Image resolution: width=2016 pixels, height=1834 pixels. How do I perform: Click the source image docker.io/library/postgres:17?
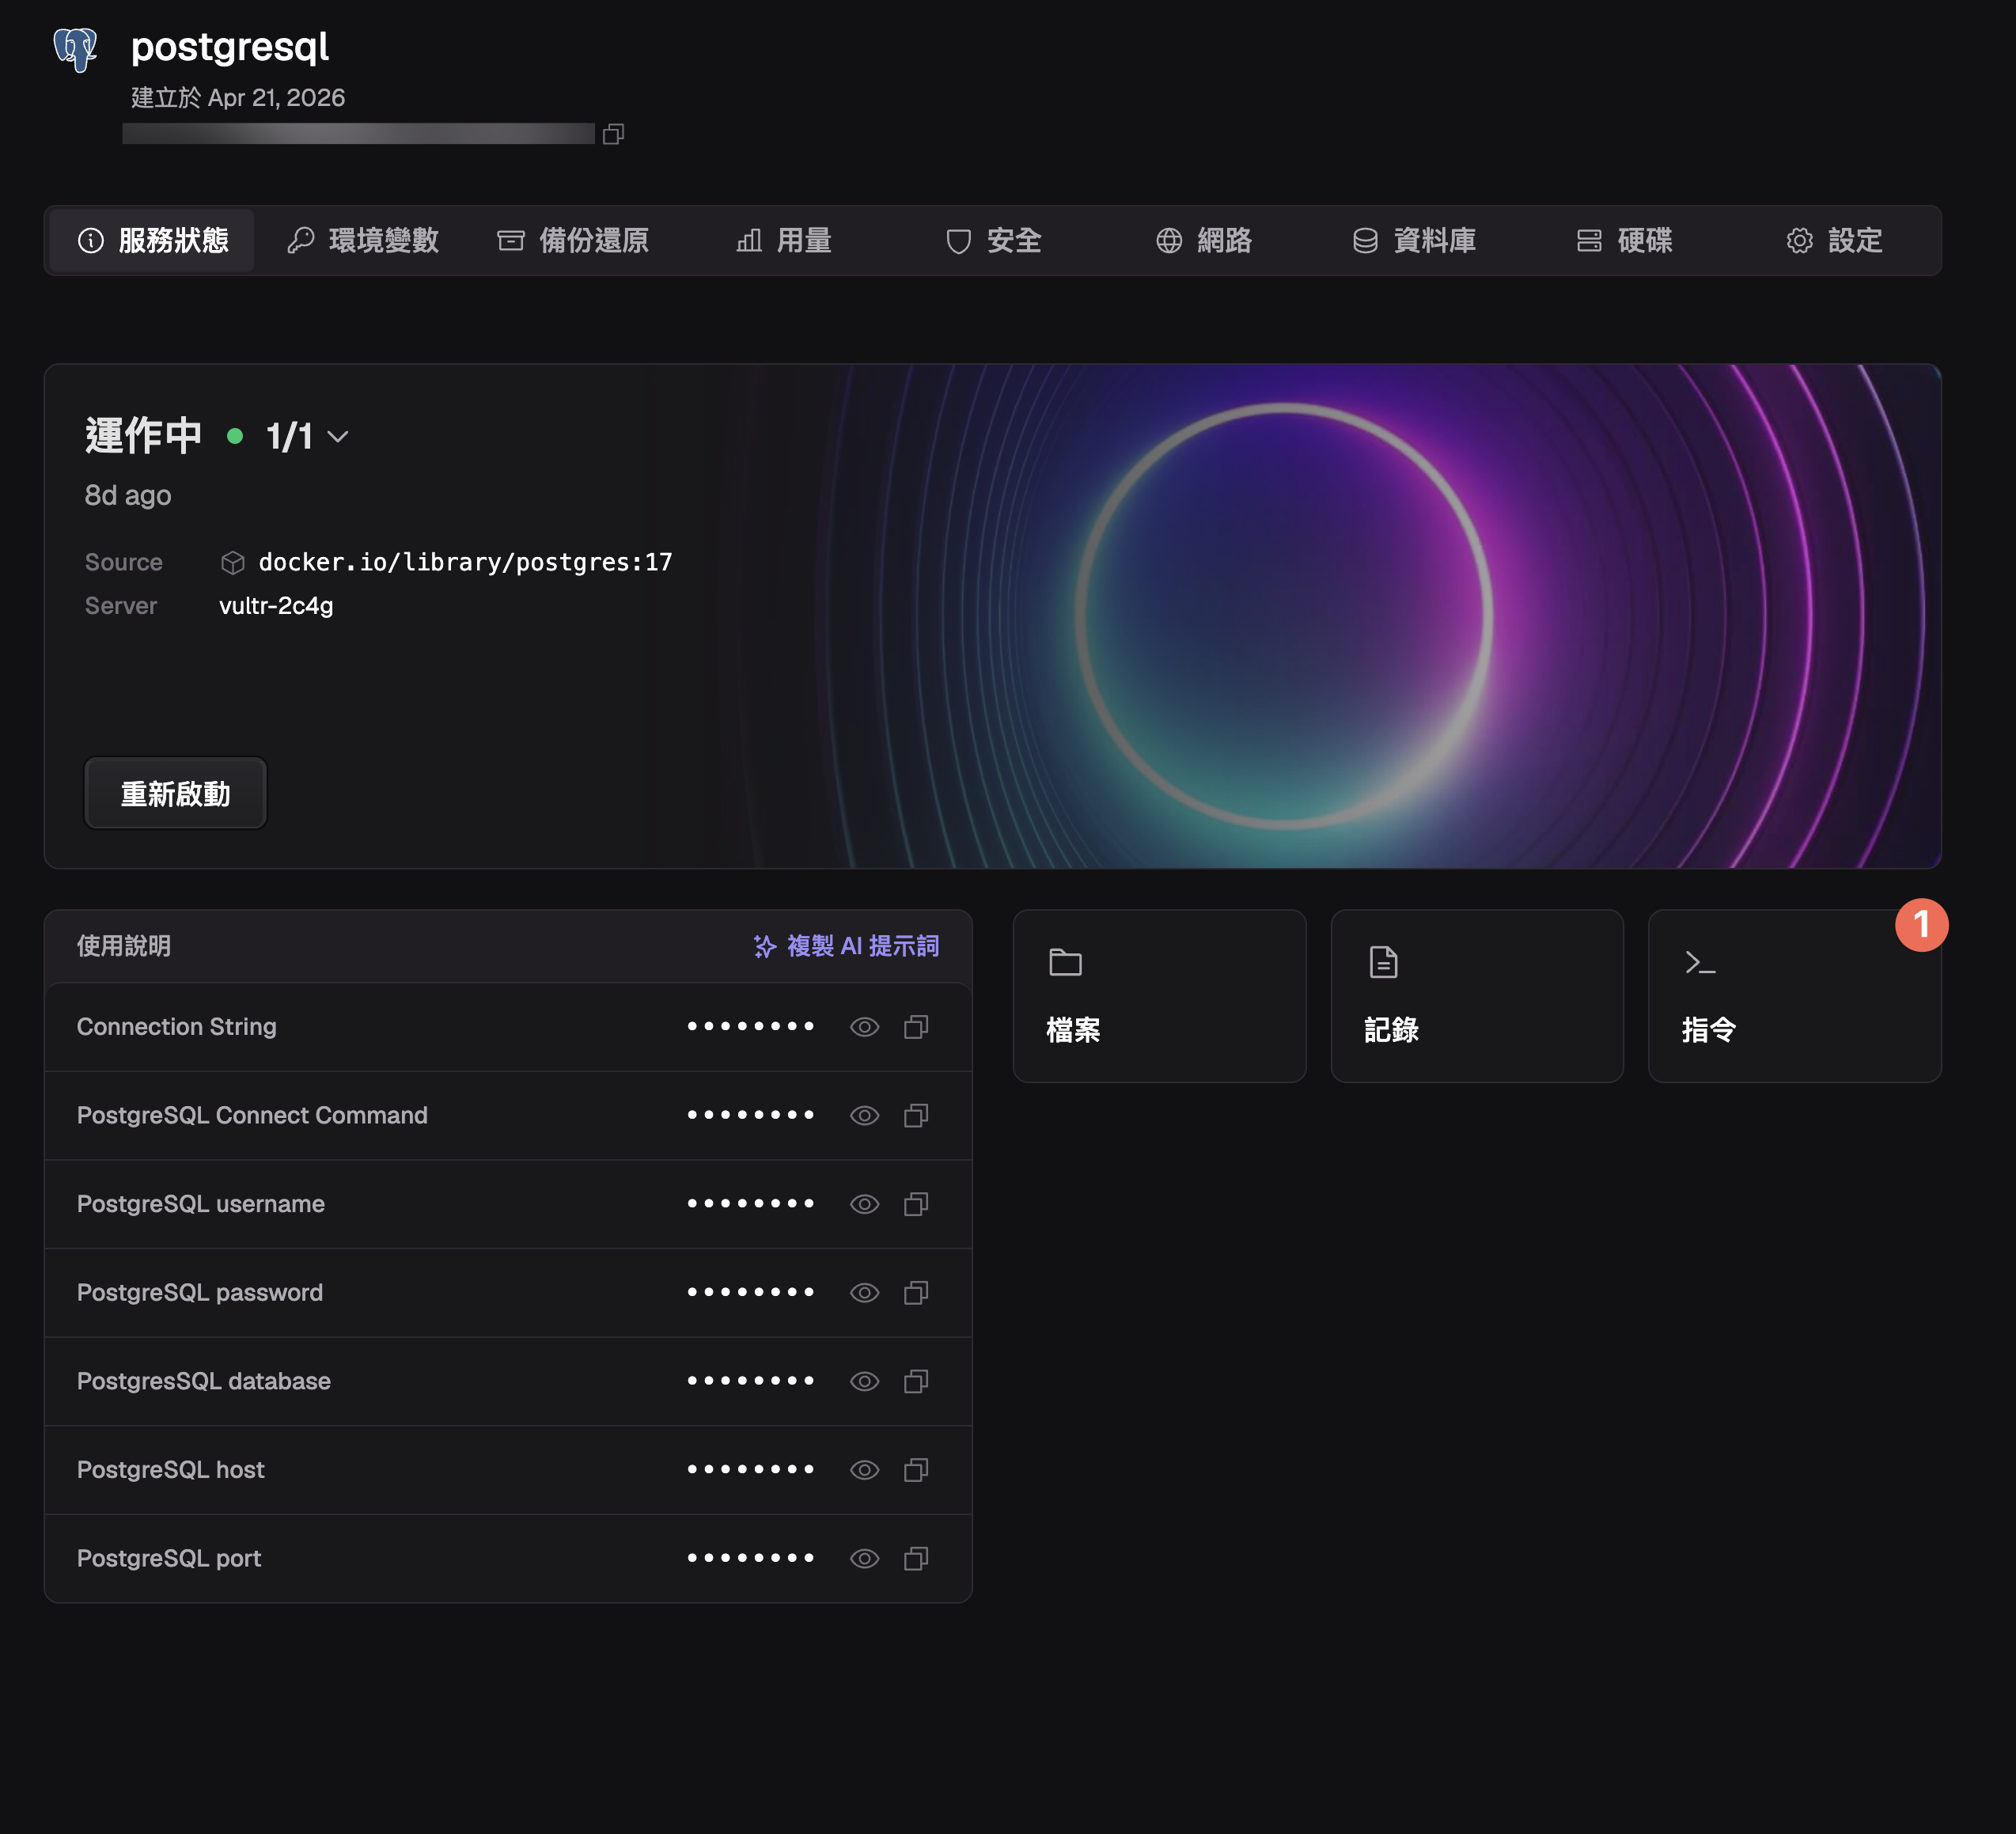click(465, 563)
